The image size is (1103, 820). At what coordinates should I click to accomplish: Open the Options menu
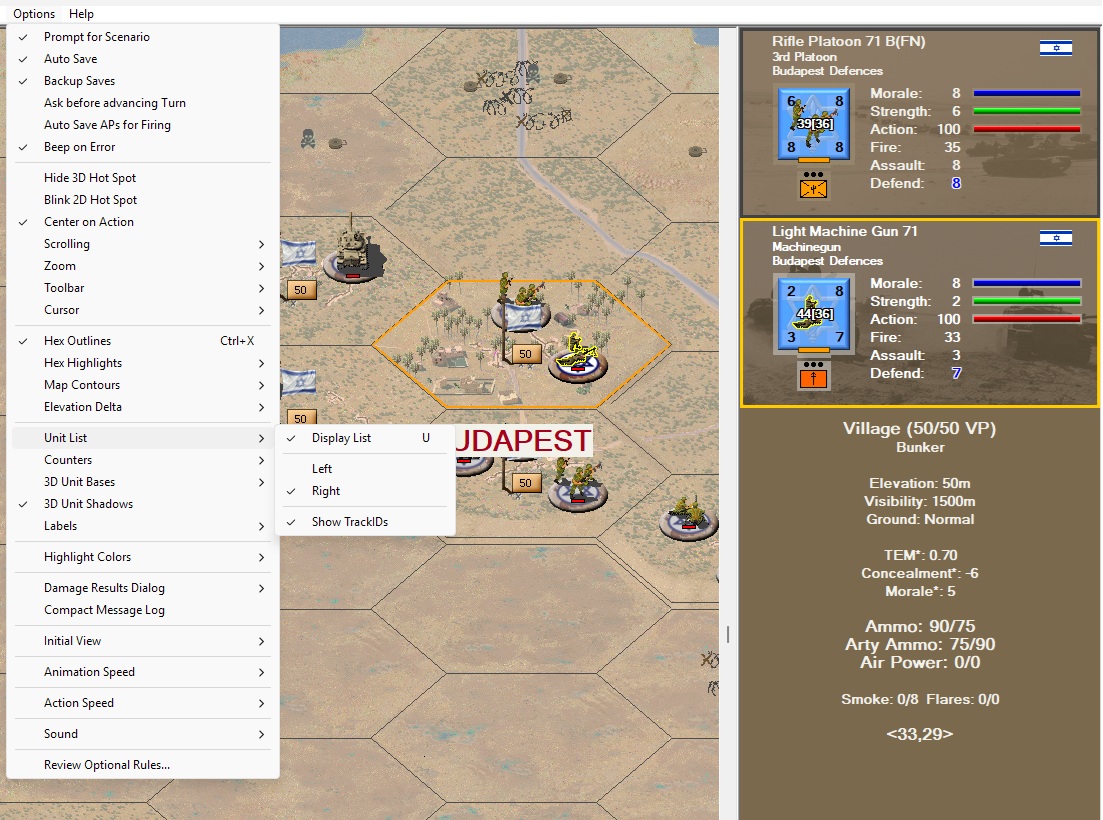pos(34,13)
